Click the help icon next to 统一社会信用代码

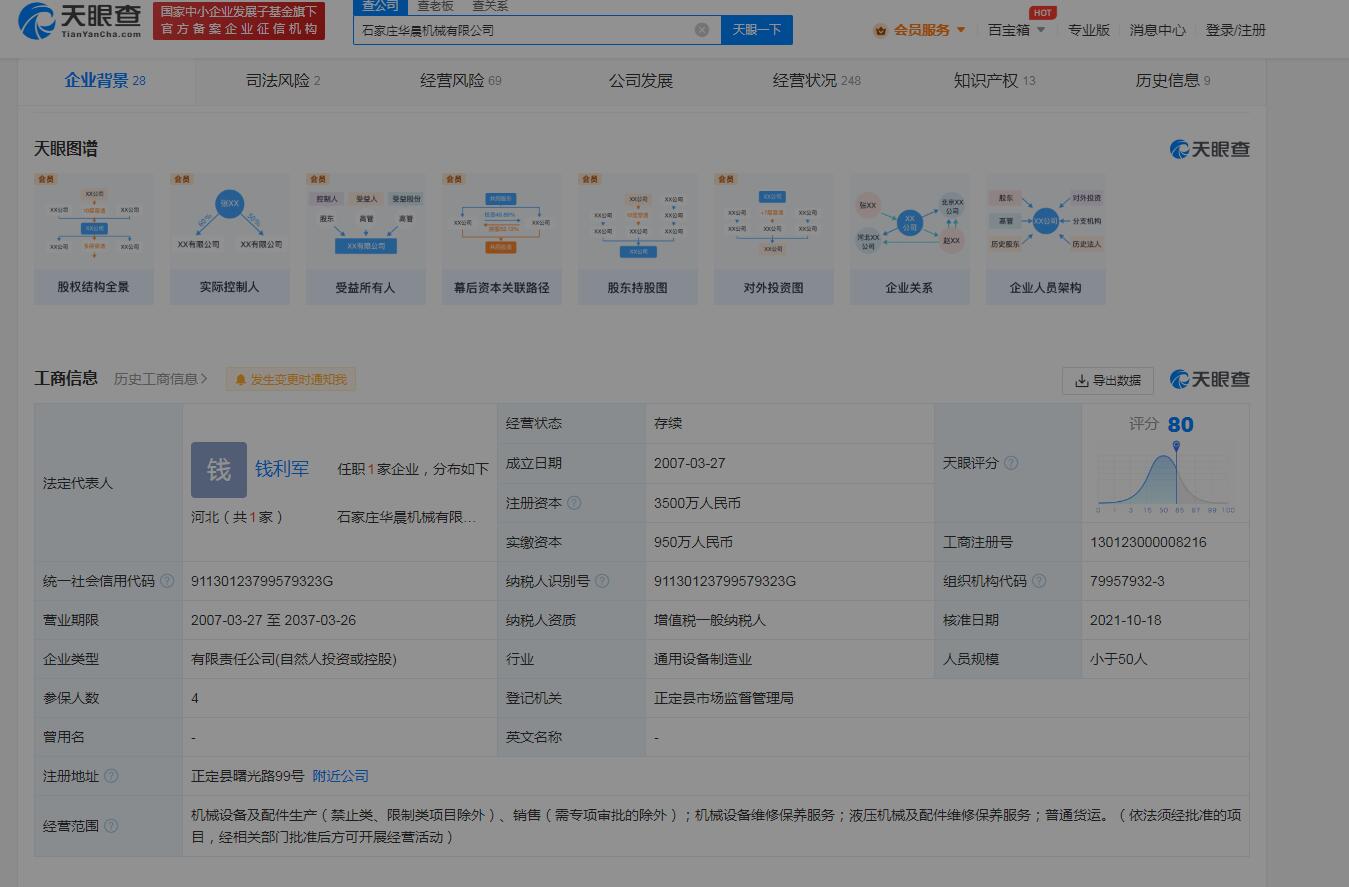[167, 581]
